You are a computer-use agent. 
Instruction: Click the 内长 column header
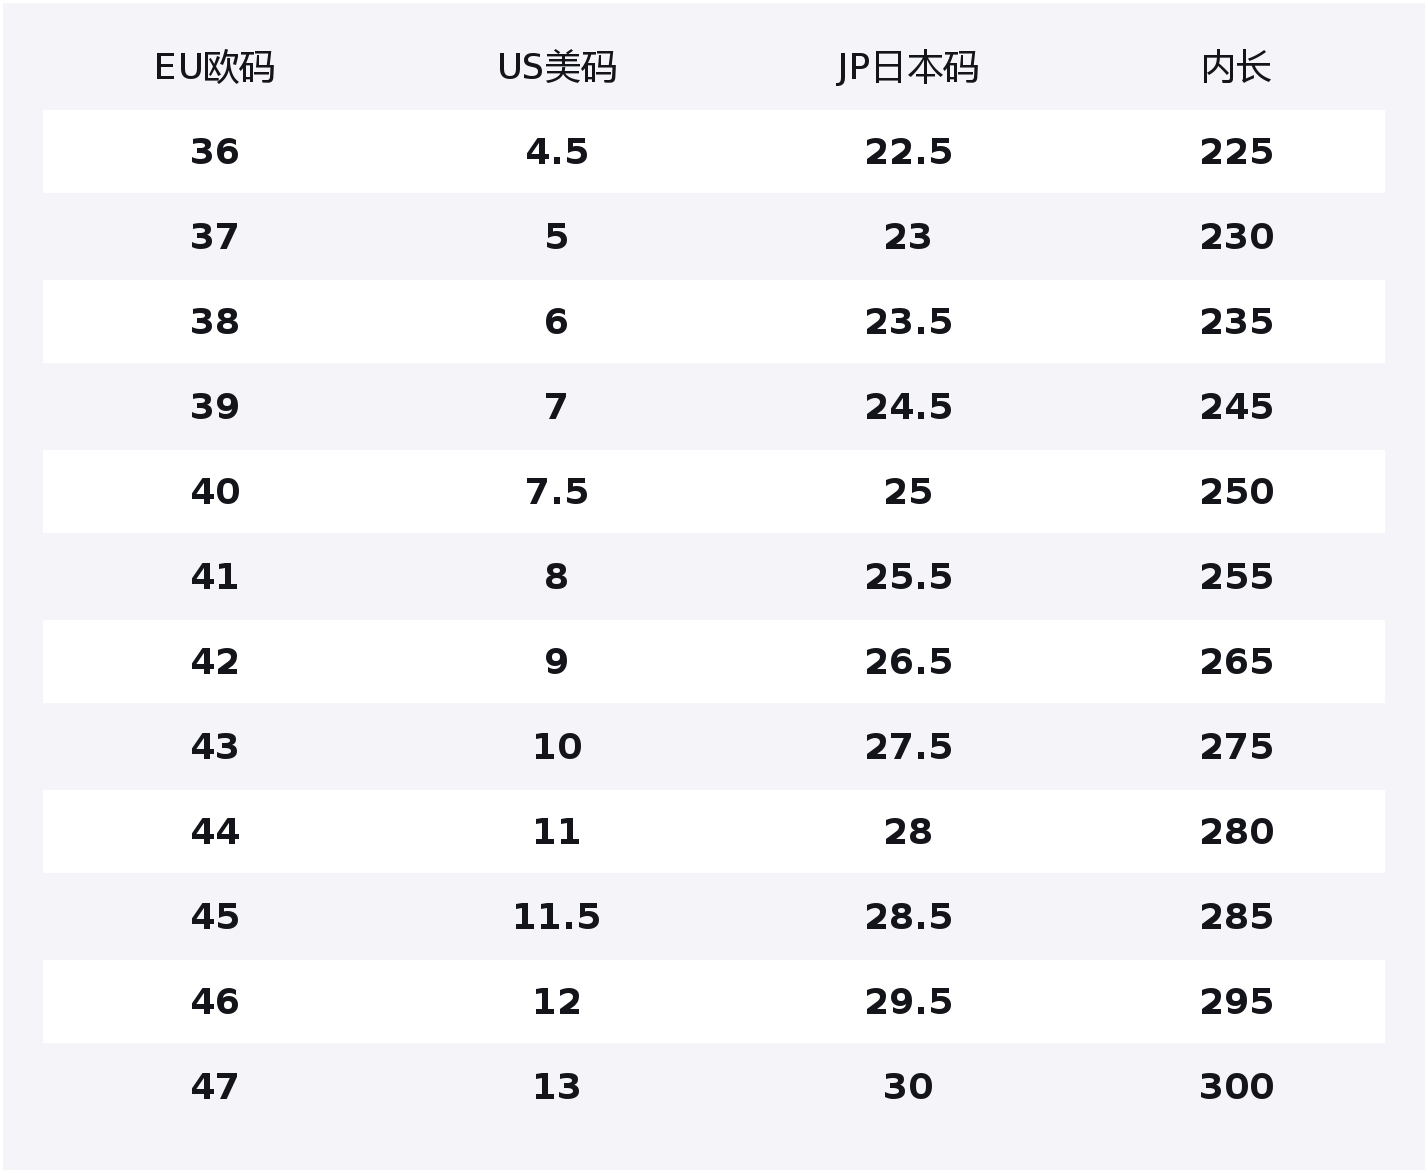1236,68
